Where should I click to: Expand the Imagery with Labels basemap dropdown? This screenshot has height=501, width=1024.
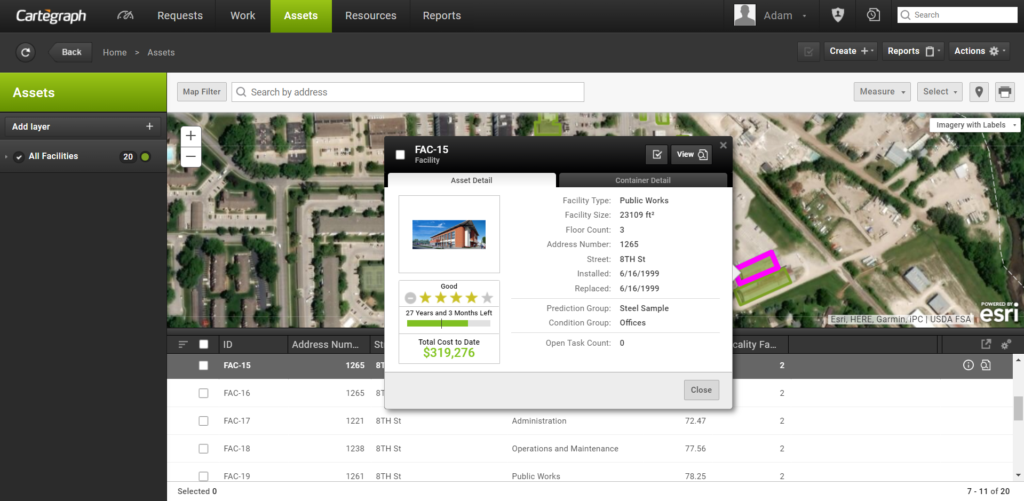pos(973,125)
